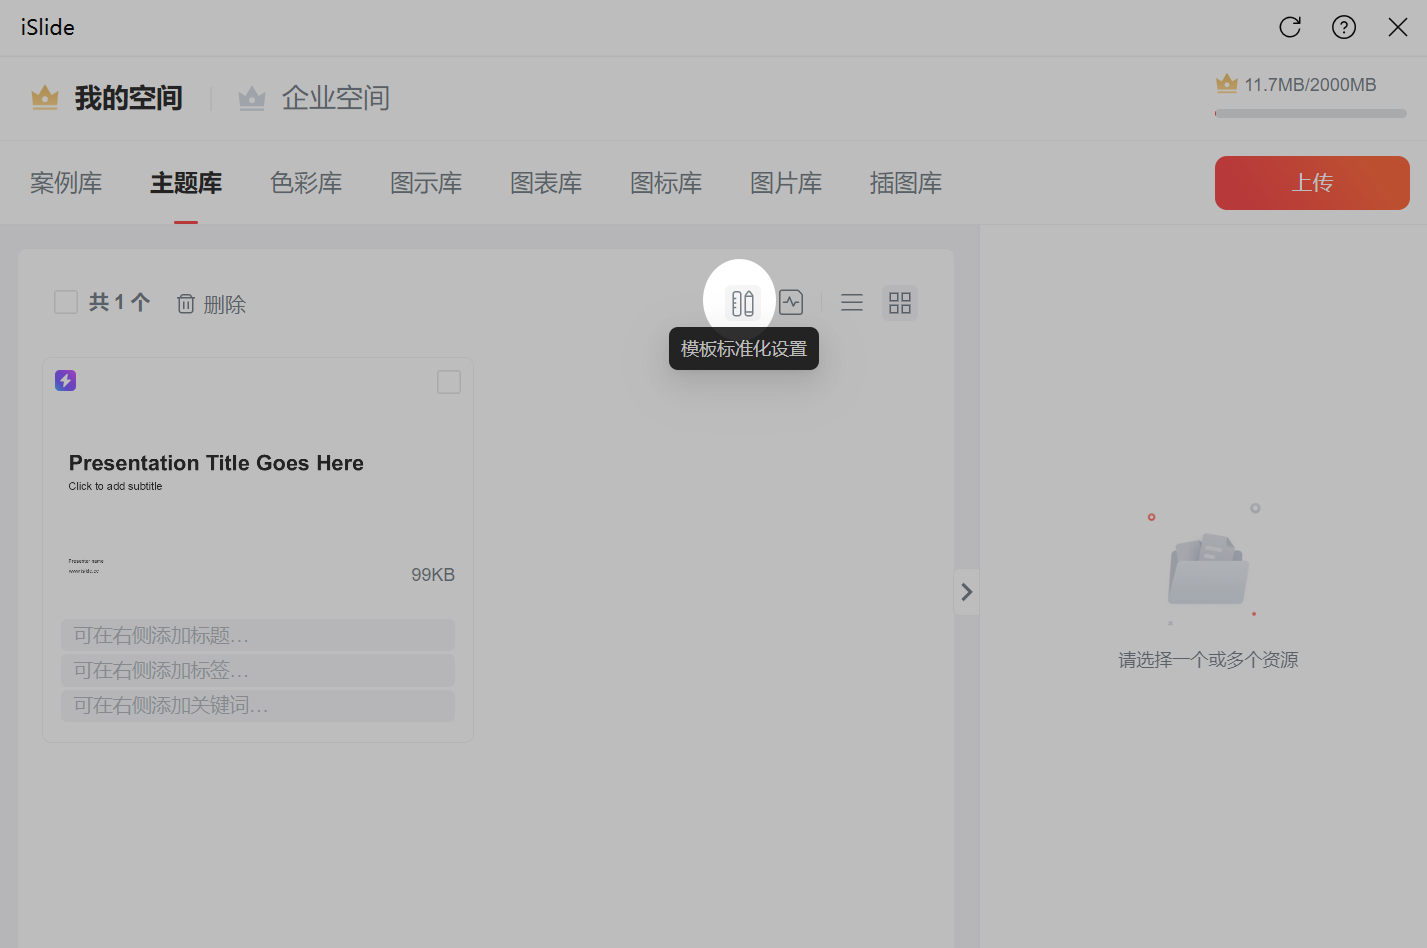Click the refresh icon in title bar
The image size is (1427, 948).
(1290, 27)
